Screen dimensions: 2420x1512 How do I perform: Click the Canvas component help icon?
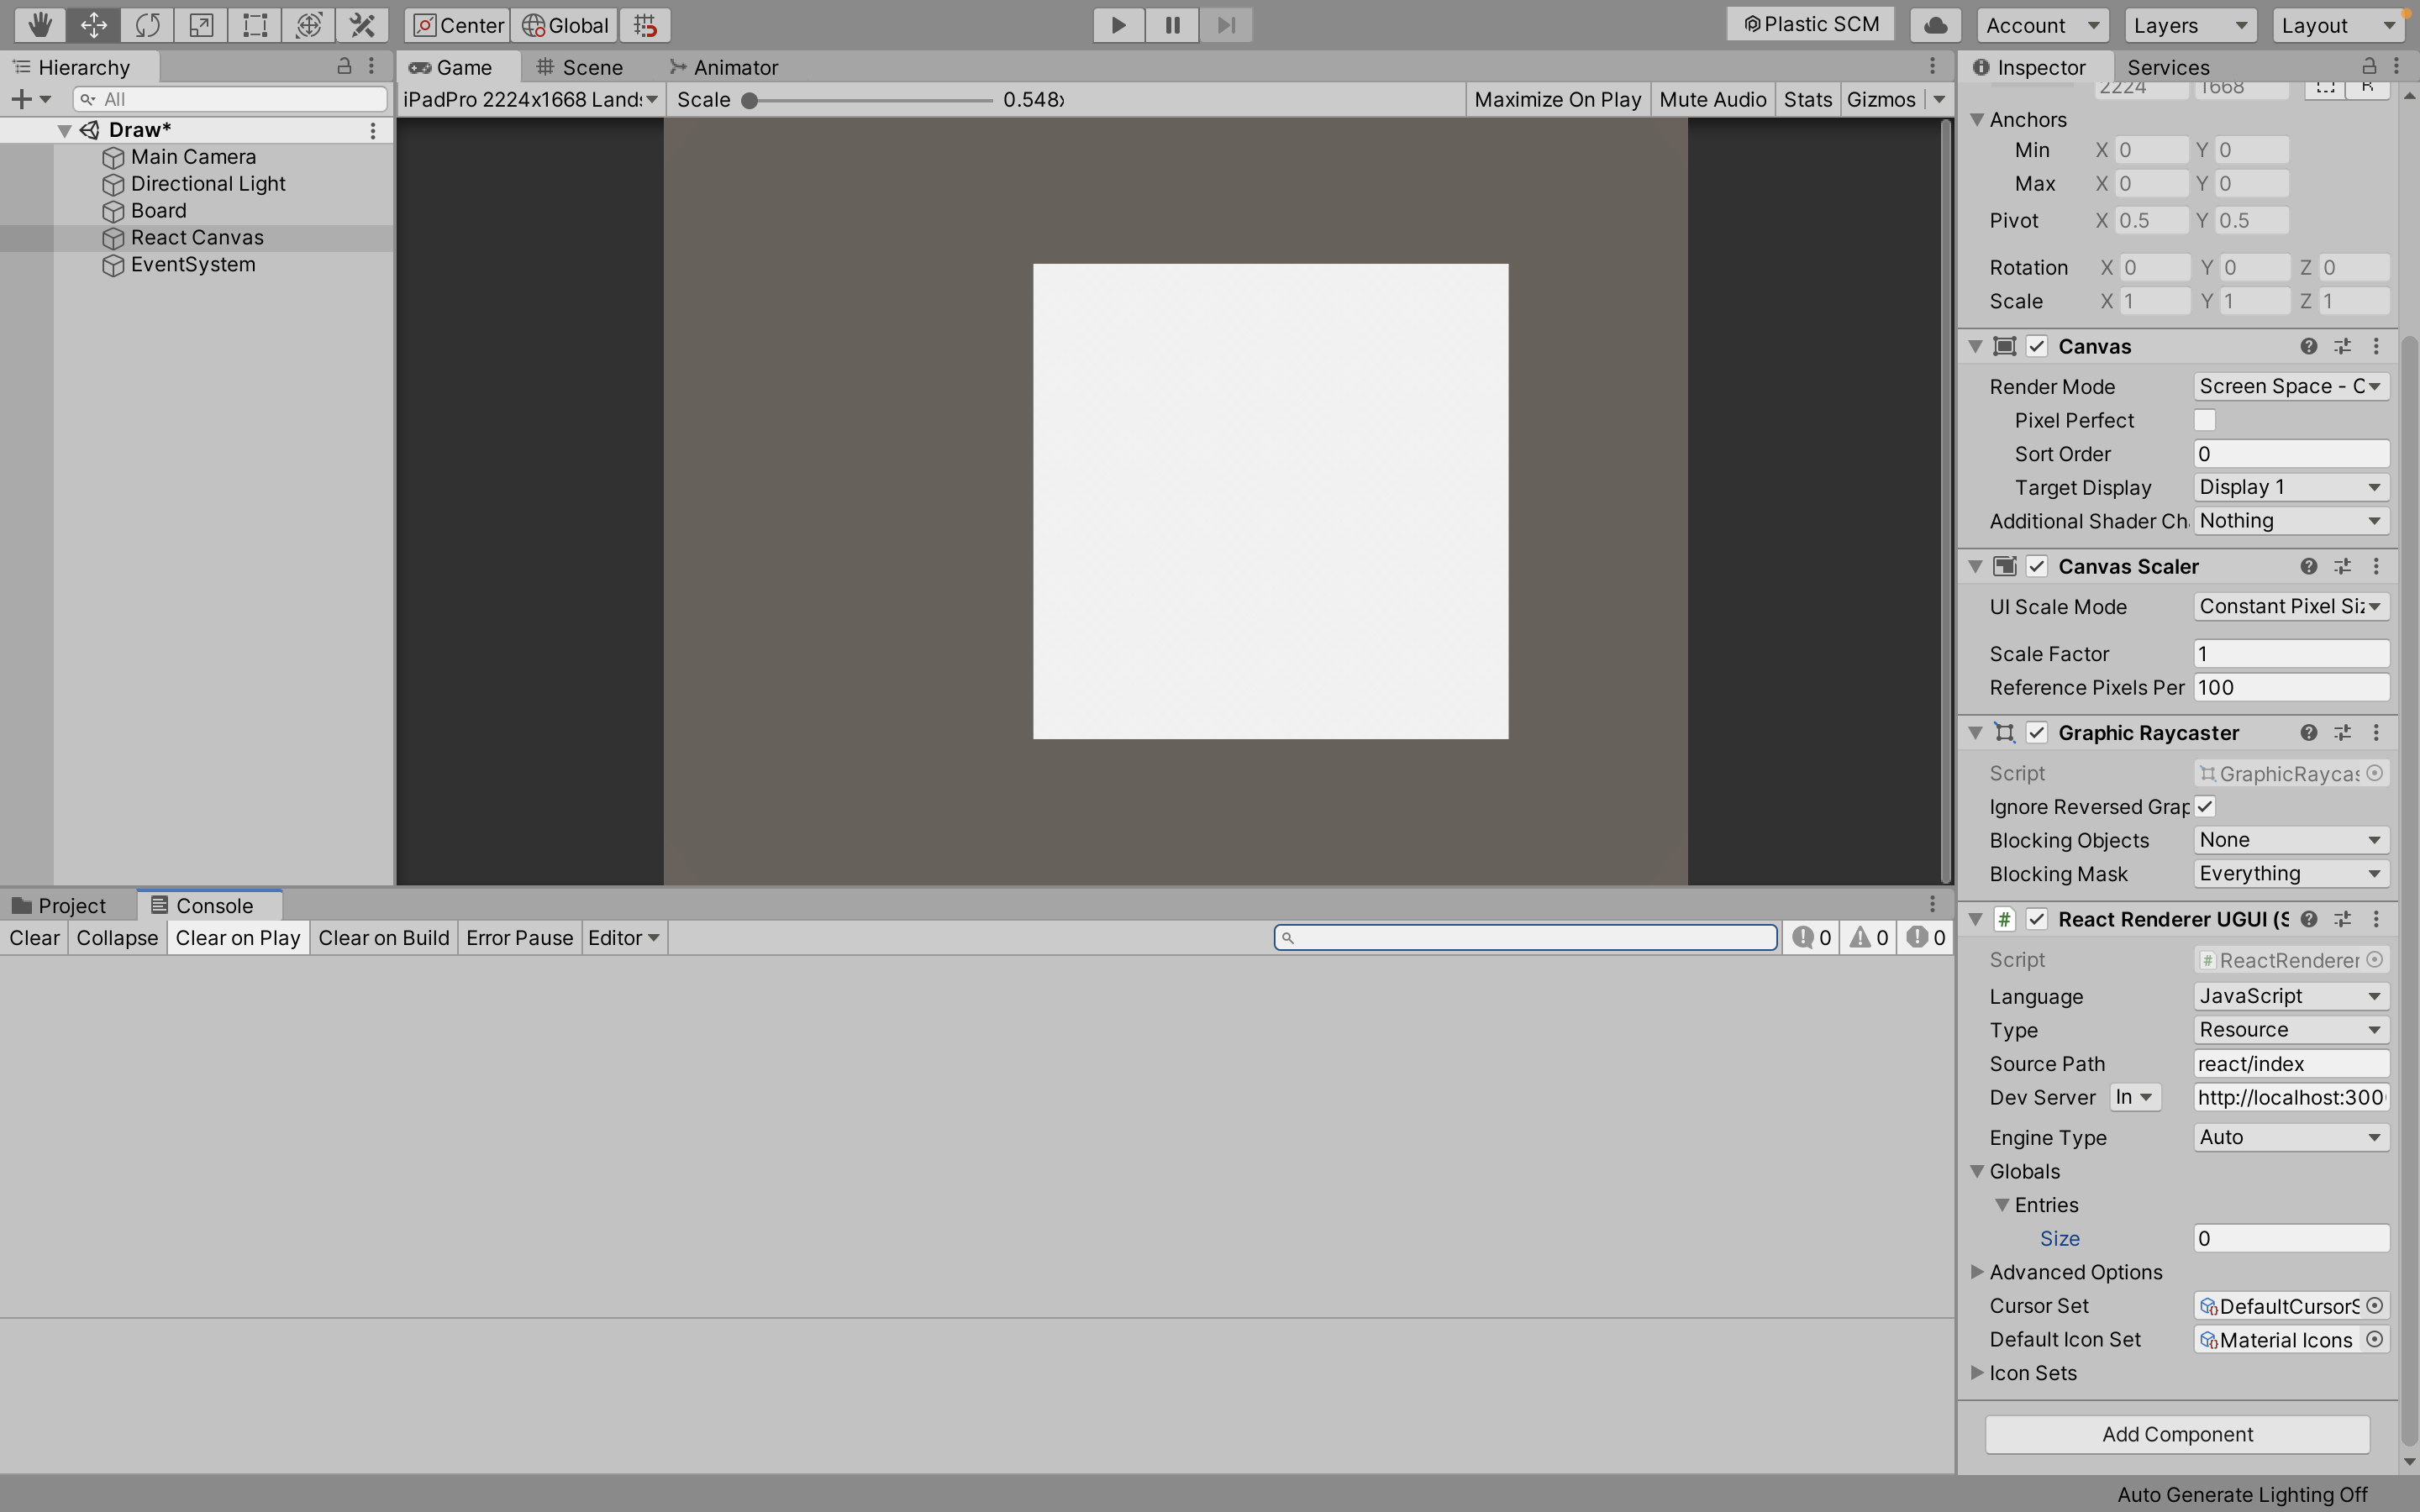click(2308, 346)
